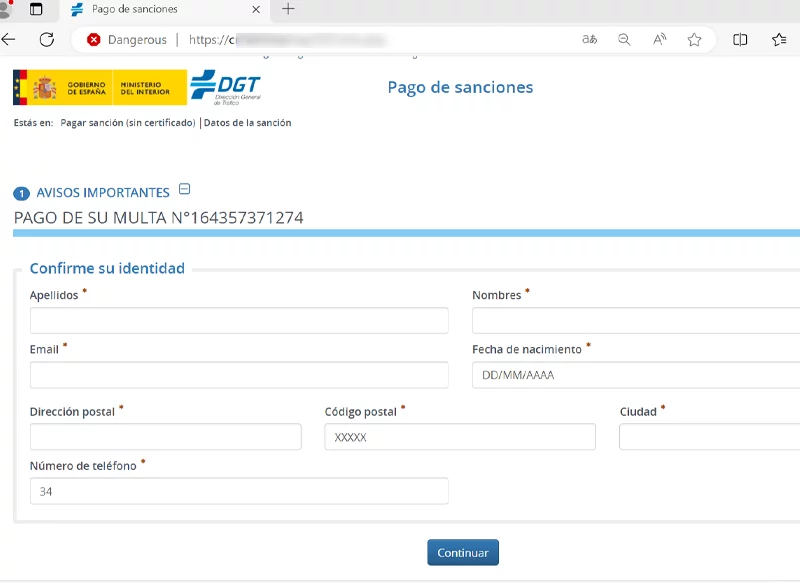Click the browser back arrow
The height and width of the screenshot is (583, 800).
click(9, 40)
